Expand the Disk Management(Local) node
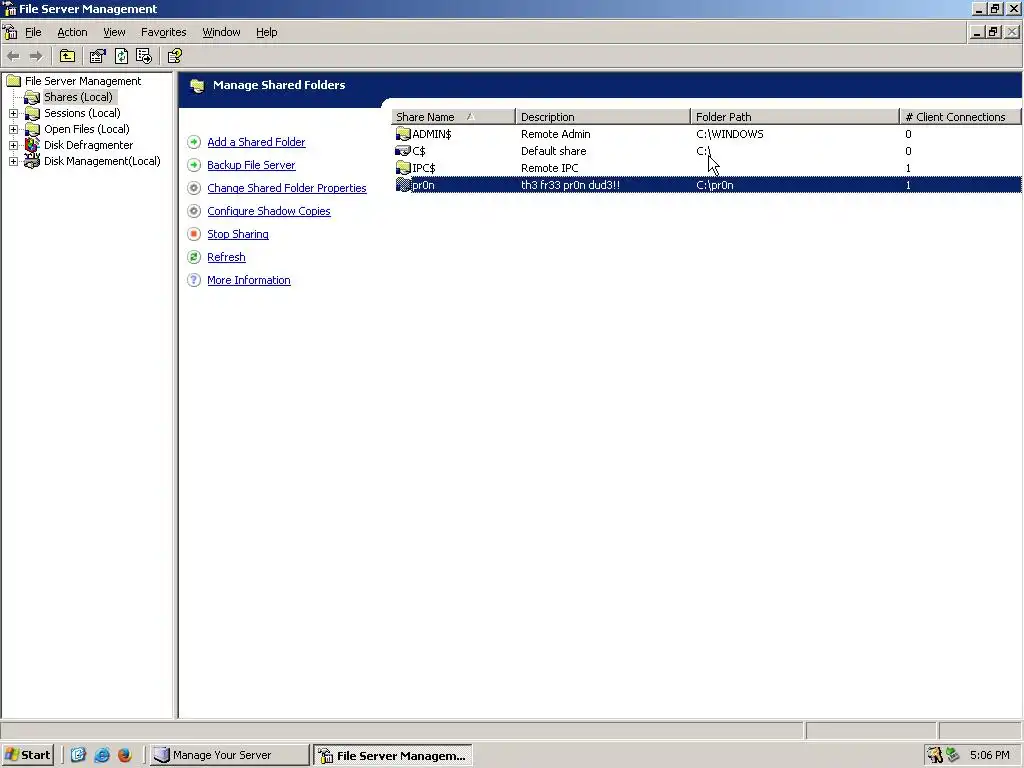This screenshot has height=768, width=1024. (x=13, y=161)
